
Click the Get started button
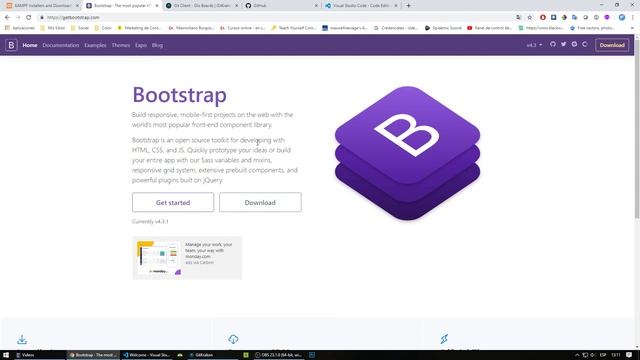173,202
